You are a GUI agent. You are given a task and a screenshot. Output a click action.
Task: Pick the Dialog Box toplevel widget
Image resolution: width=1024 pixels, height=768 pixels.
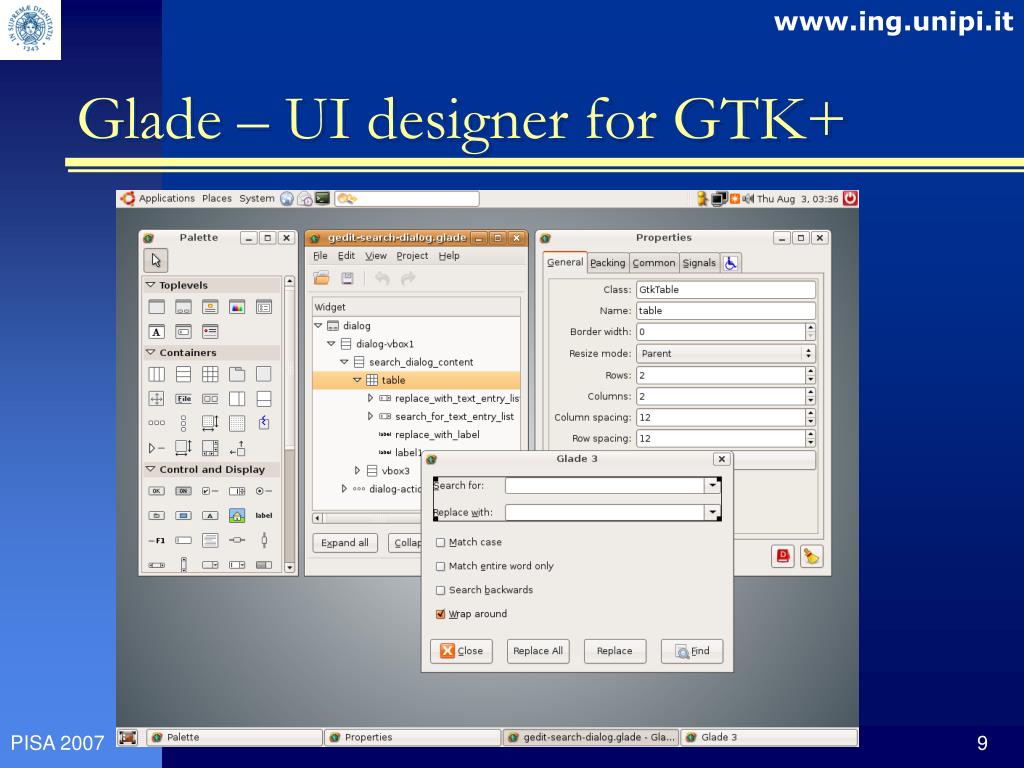[184, 307]
